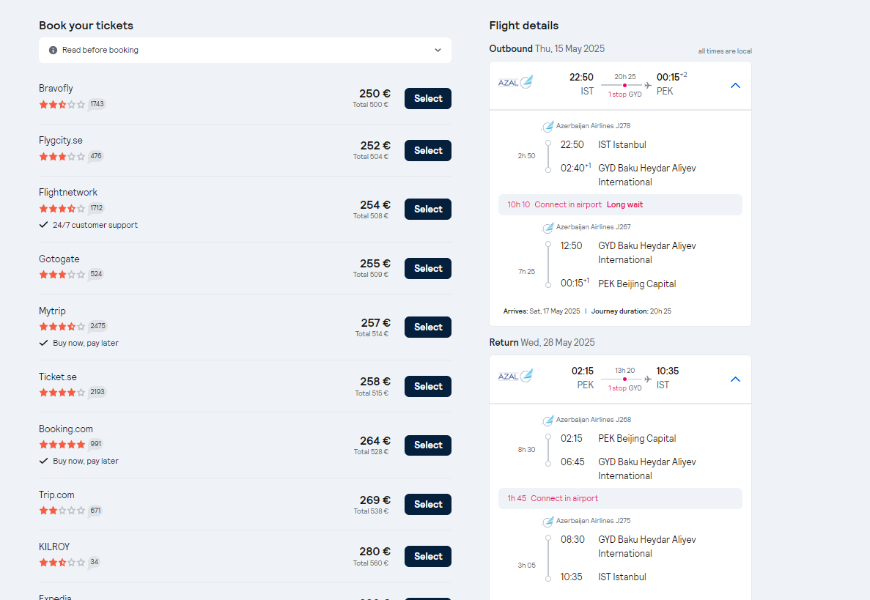Screen dimensions: 870x600
Task: Collapse the outbound flight details chevron
Action: click(x=735, y=85)
